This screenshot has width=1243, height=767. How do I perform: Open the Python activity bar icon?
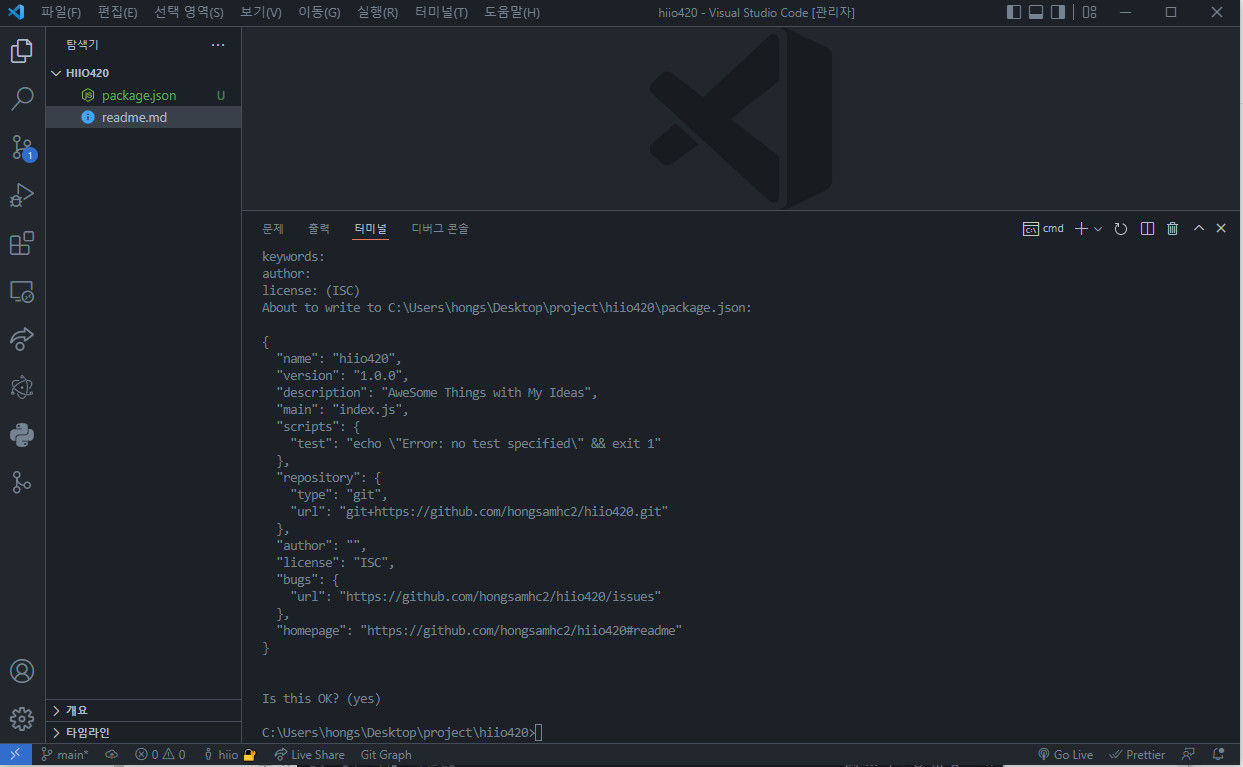[22, 435]
